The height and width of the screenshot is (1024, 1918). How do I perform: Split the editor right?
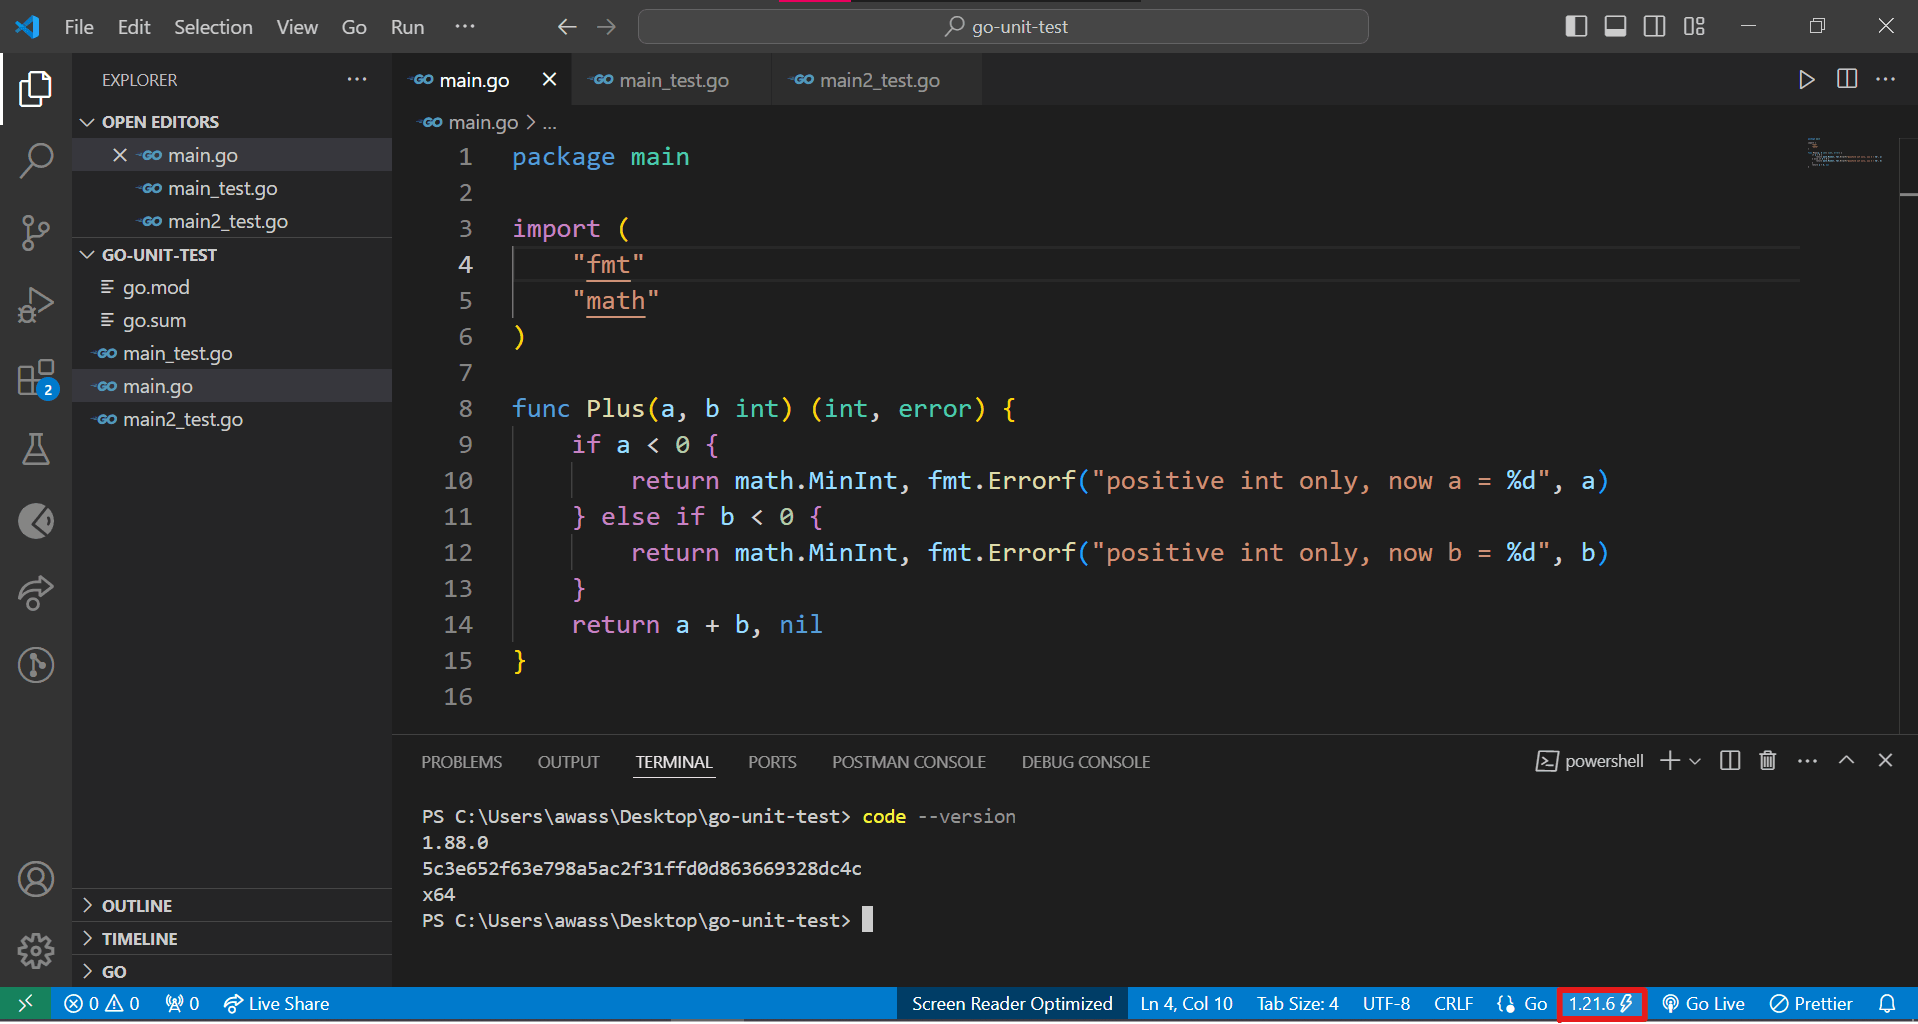coord(1847,79)
